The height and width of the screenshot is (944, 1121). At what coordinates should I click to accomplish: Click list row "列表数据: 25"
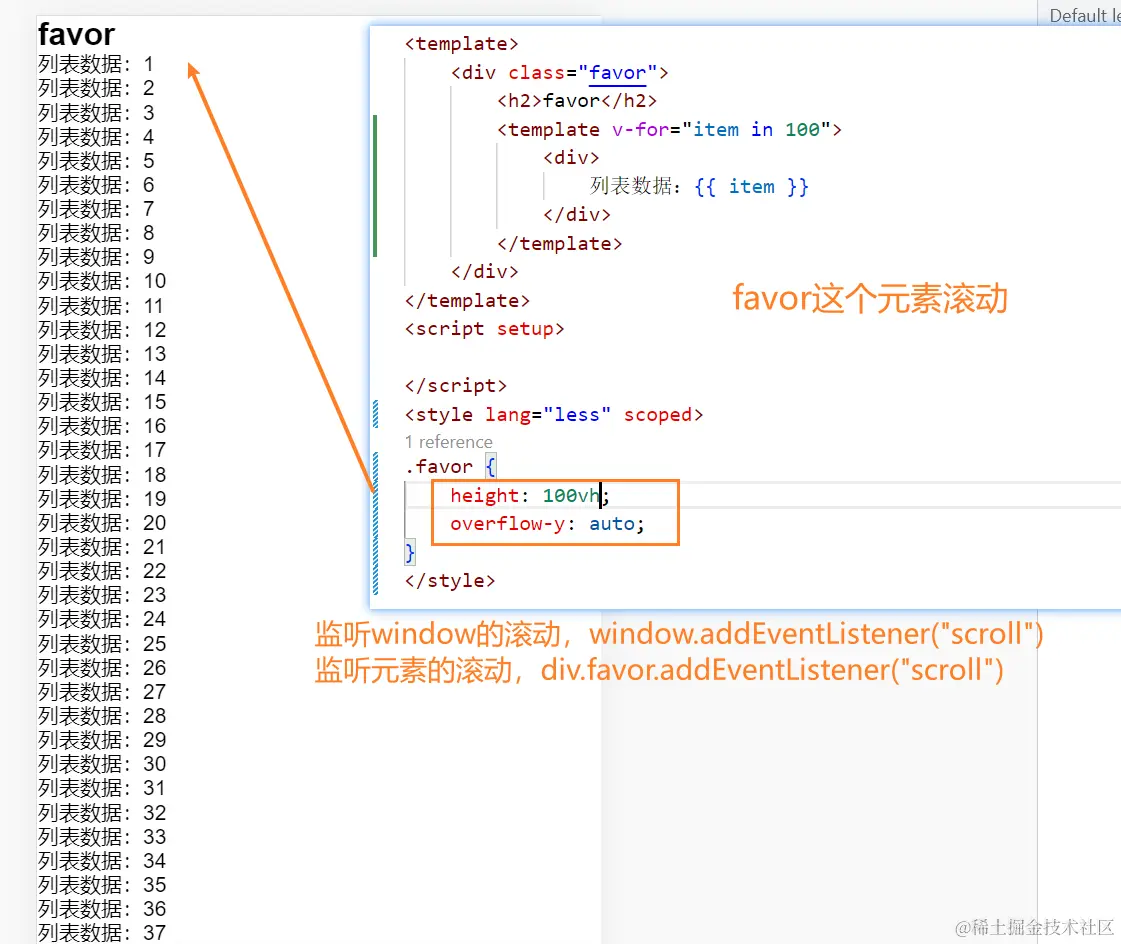click(x=102, y=644)
